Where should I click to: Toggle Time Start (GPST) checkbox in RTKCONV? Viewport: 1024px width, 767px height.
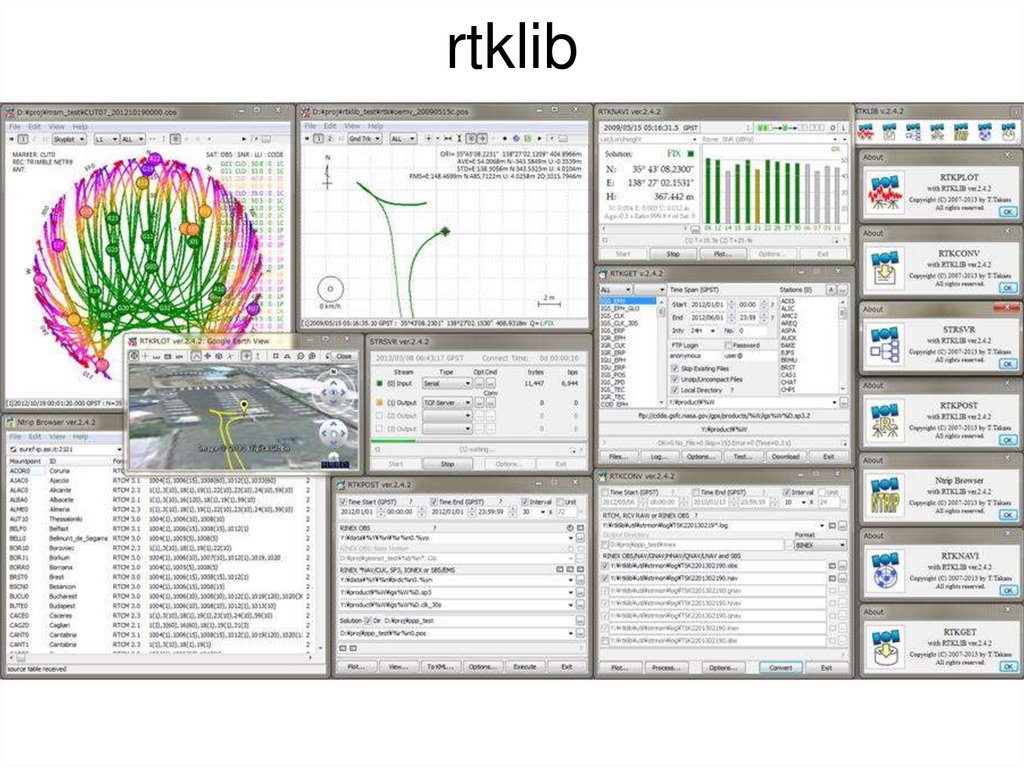pos(605,492)
